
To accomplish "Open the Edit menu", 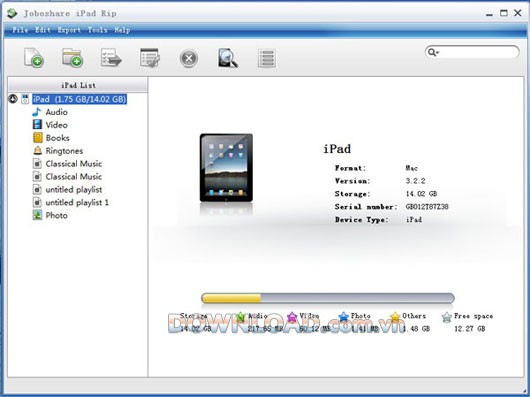I will click(x=43, y=30).
